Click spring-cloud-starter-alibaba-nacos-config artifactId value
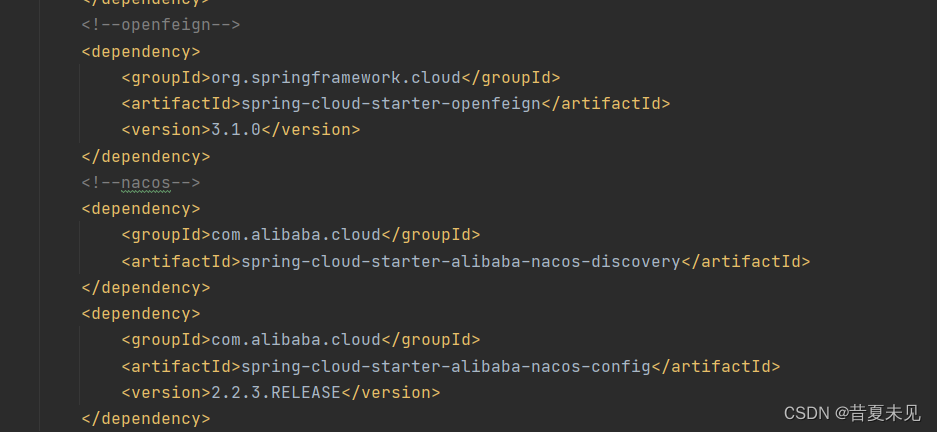 [446, 366]
